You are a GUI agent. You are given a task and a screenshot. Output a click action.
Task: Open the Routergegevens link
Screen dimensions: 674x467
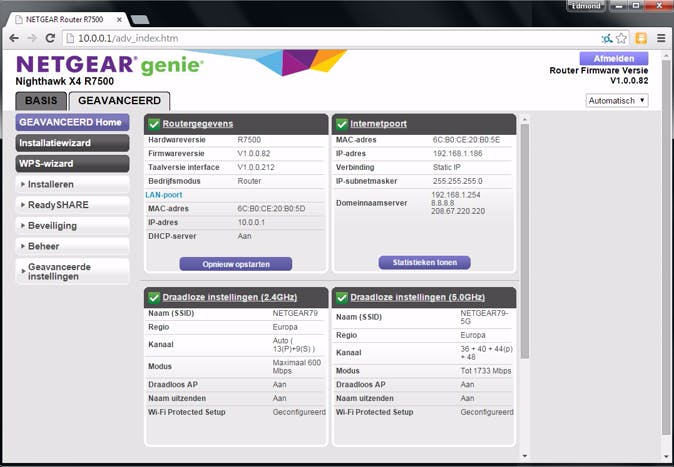tap(198, 124)
